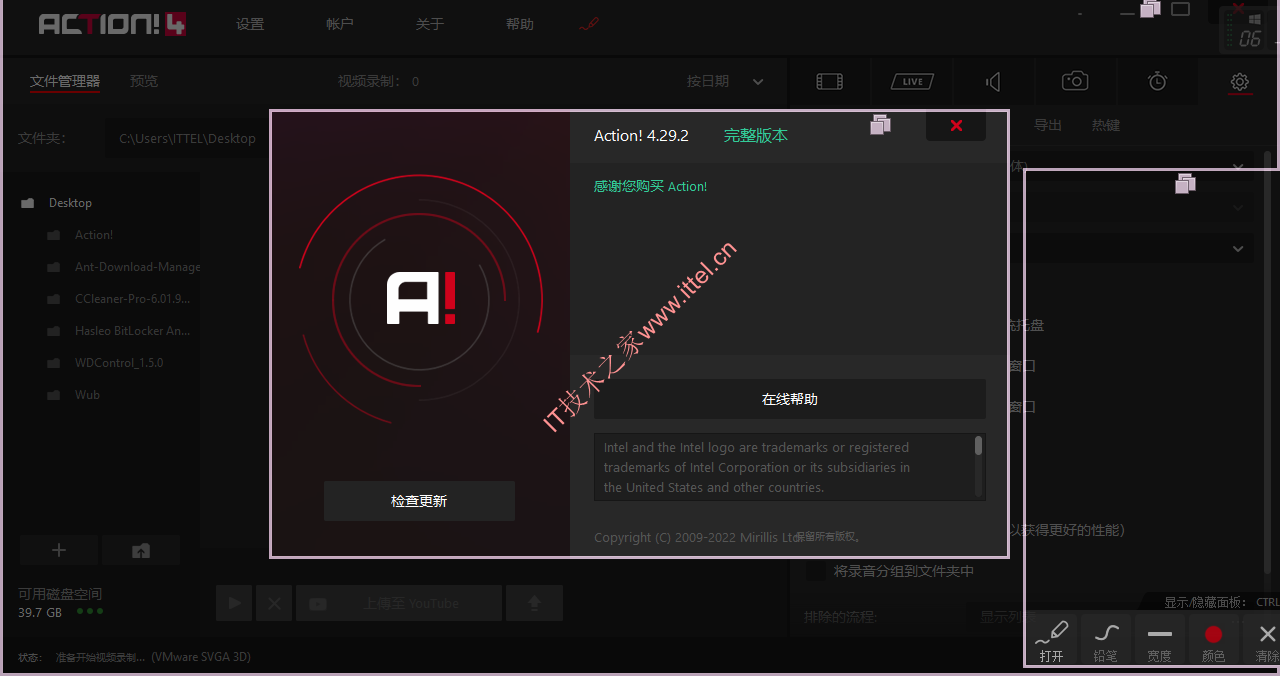Click the VMware SVGA 3D status text
The image size is (1280, 676).
point(201,657)
